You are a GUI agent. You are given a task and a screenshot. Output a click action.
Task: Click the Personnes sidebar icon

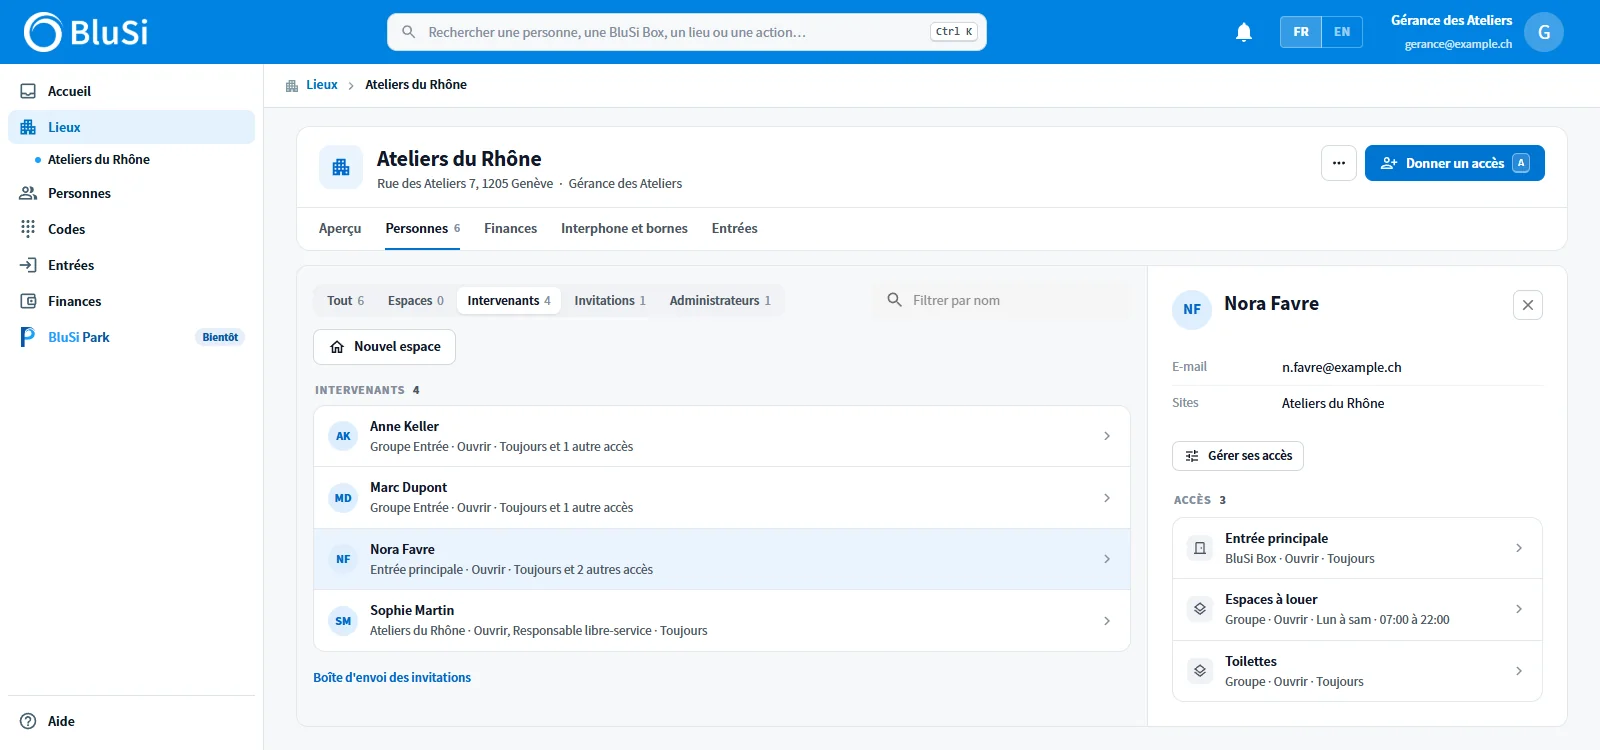[28, 193]
